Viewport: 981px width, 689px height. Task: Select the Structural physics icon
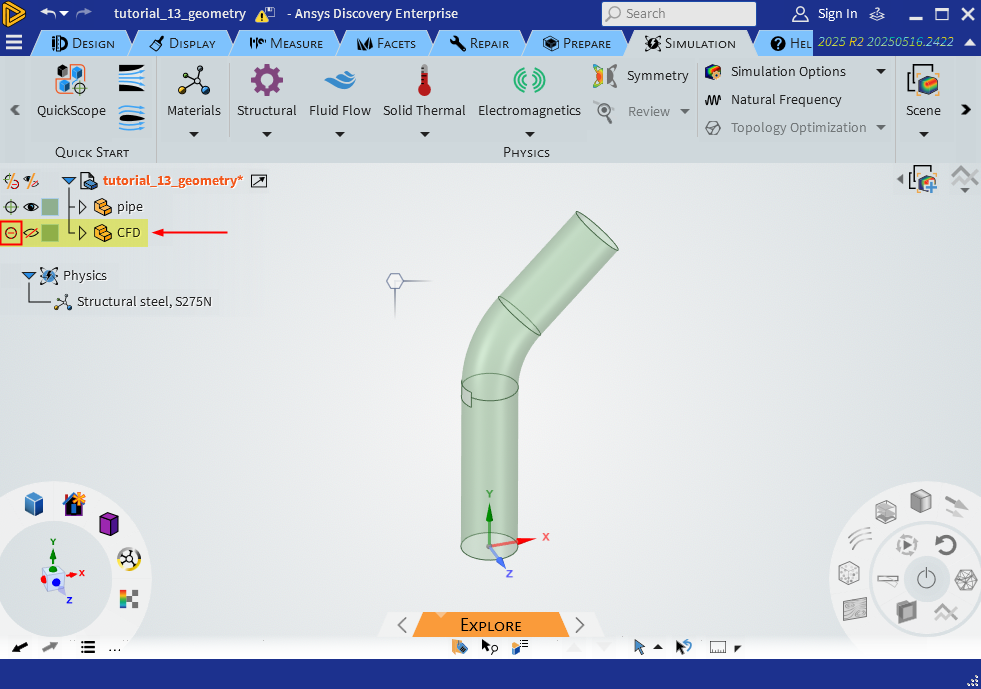[266, 81]
